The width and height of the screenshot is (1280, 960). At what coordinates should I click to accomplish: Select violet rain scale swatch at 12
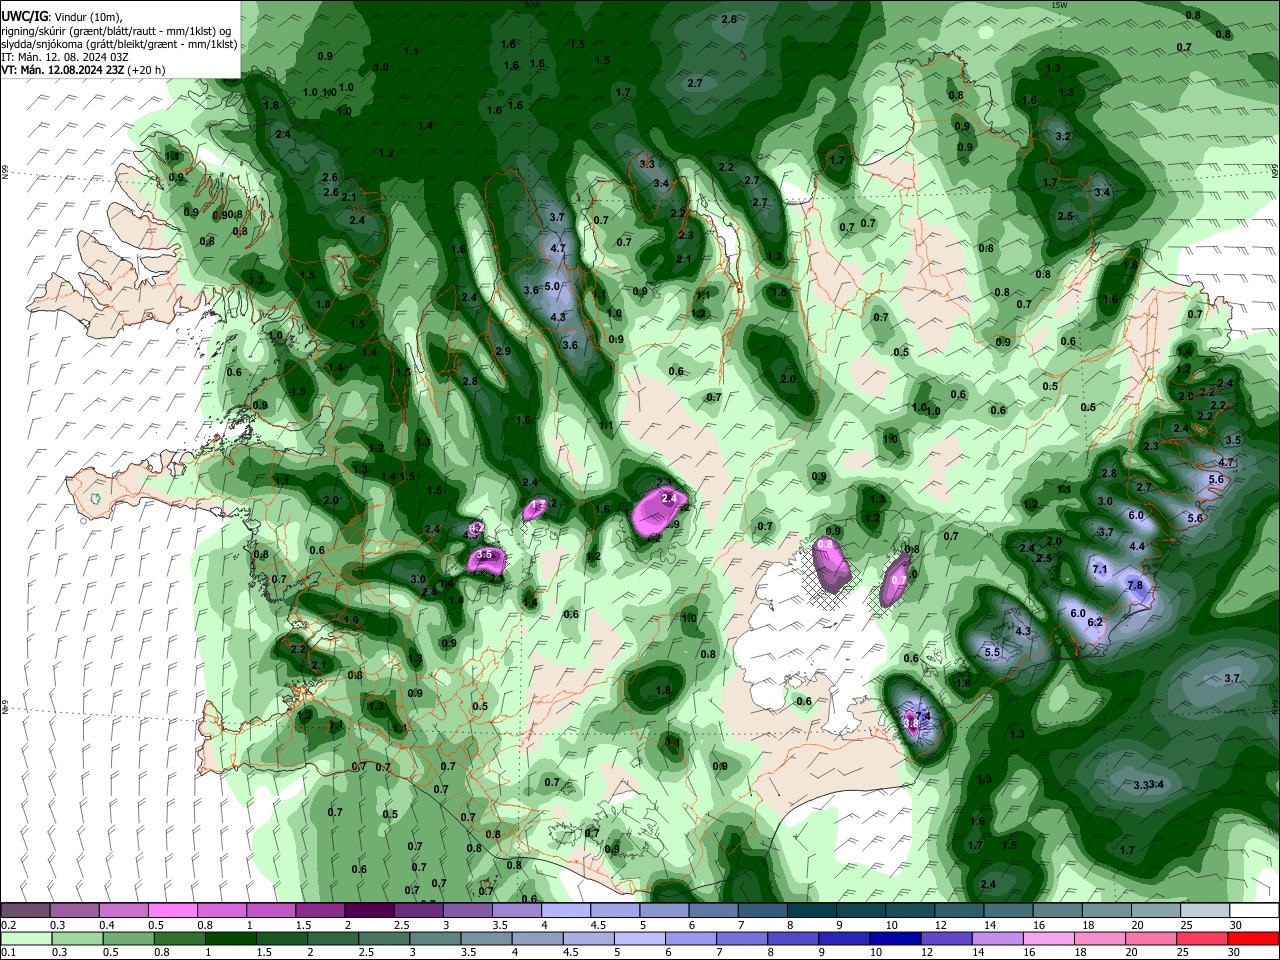tap(948, 939)
